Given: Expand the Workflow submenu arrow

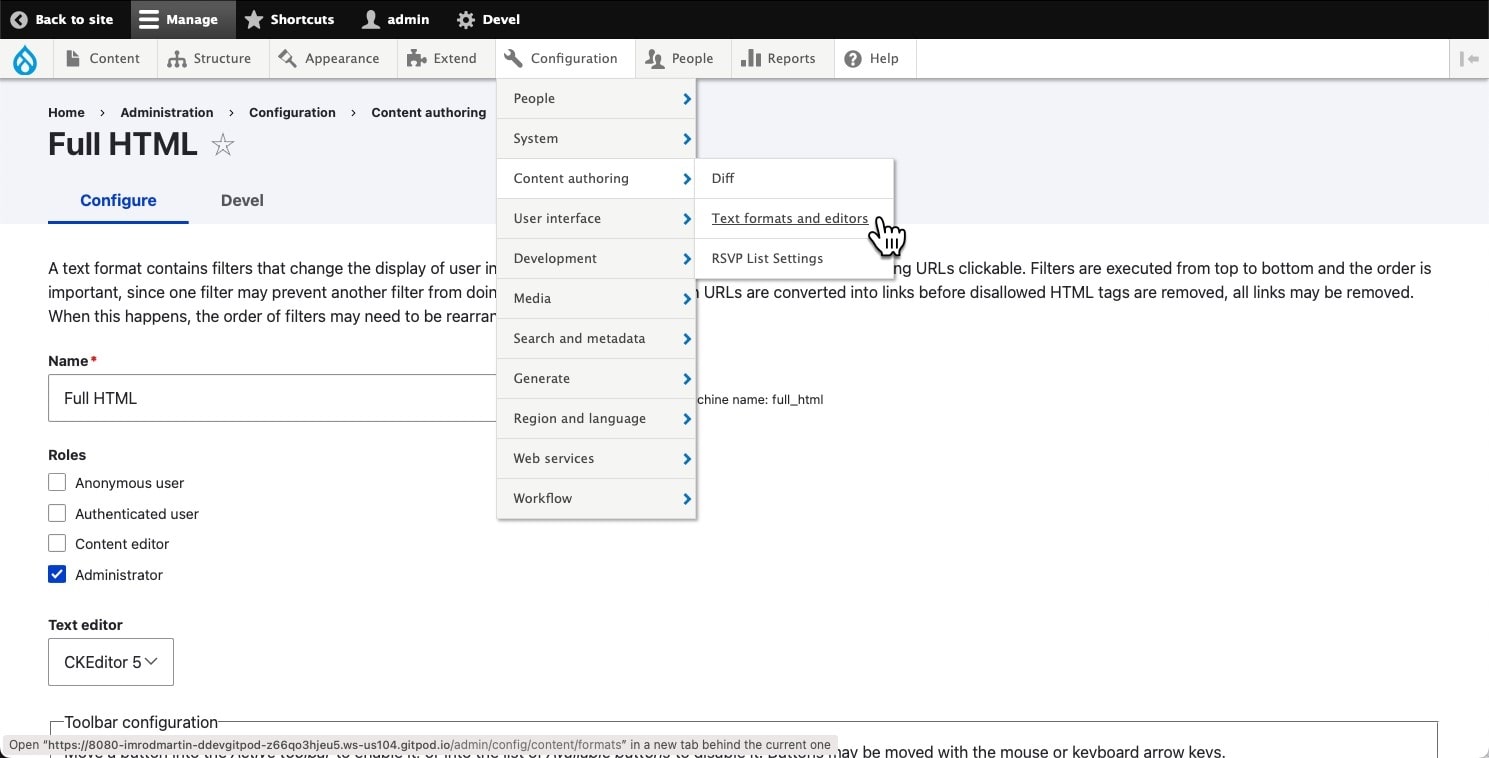Looking at the screenshot, I should (x=687, y=498).
